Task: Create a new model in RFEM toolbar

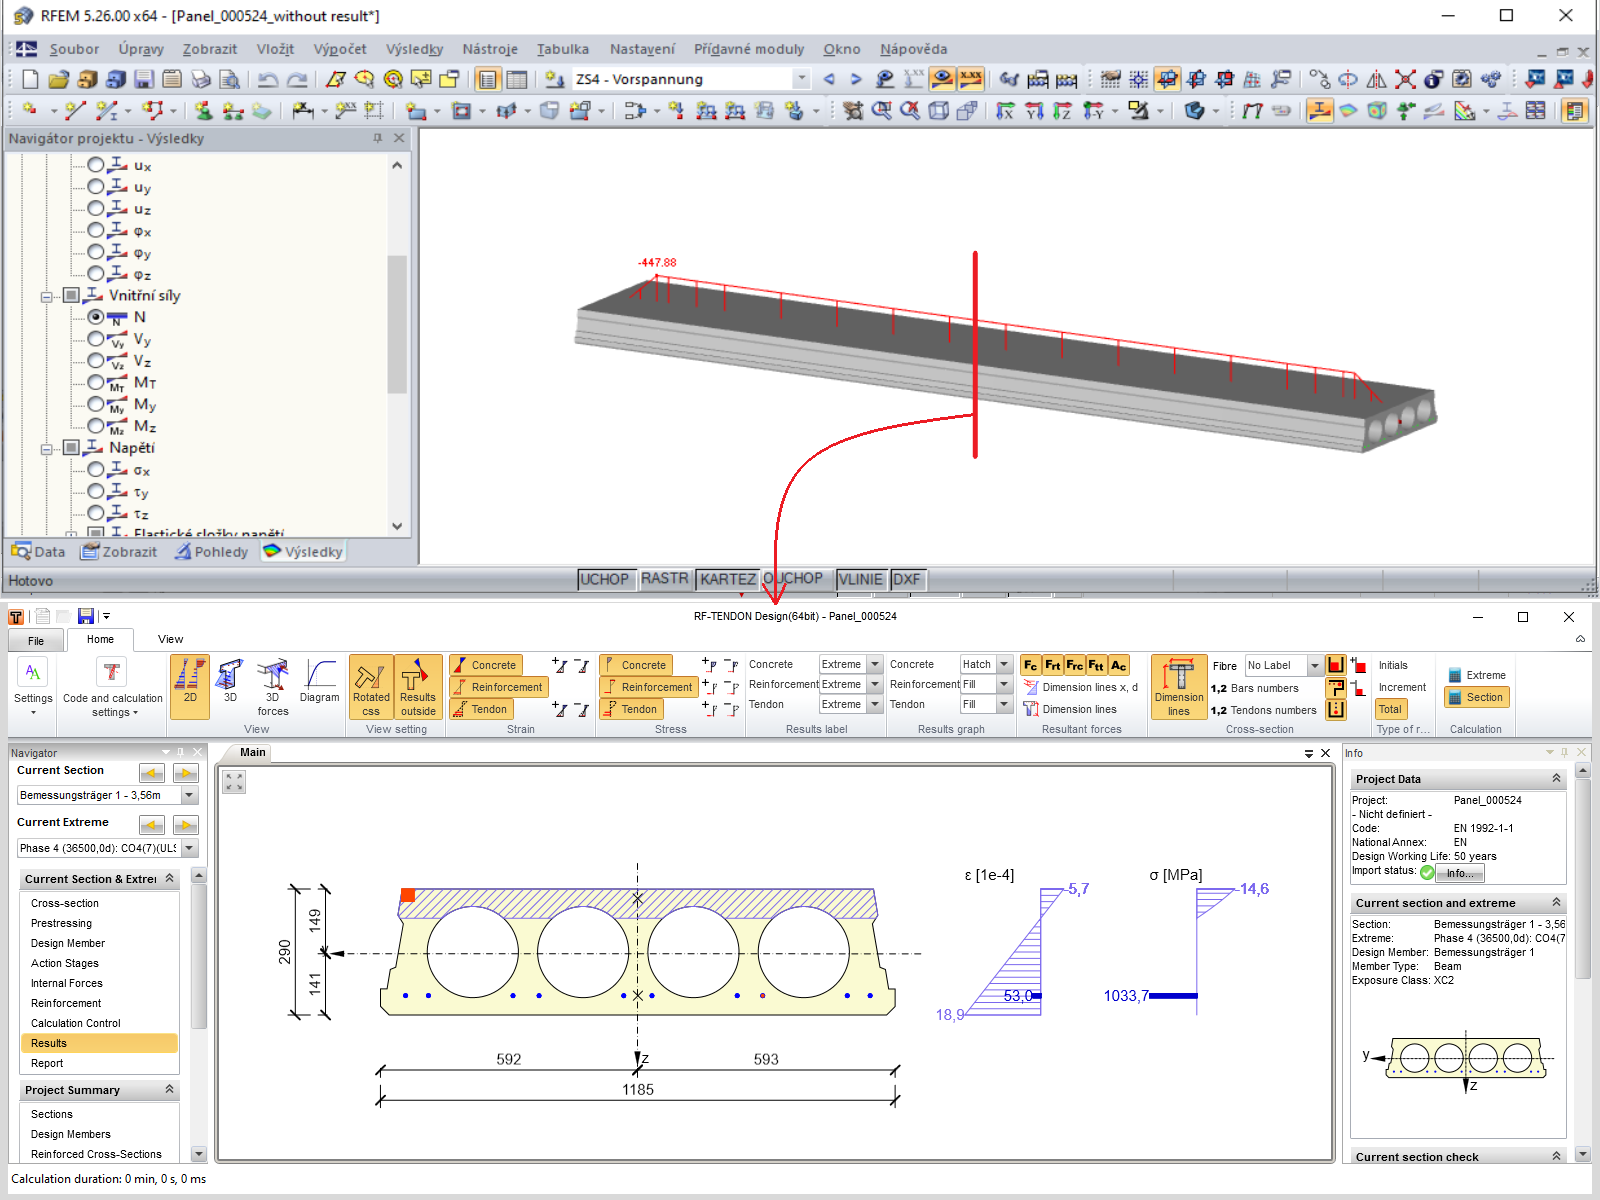Action: coord(30,79)
